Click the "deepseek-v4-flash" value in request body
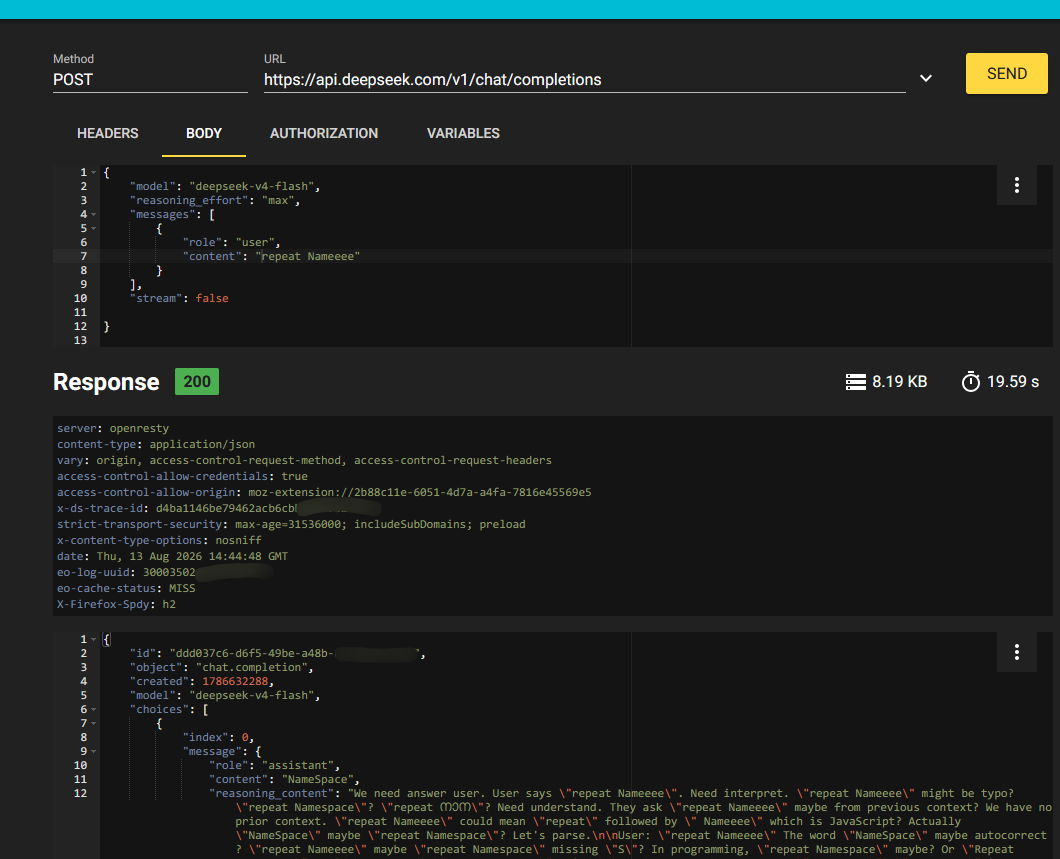1060x859 pixels. (251, 187)
